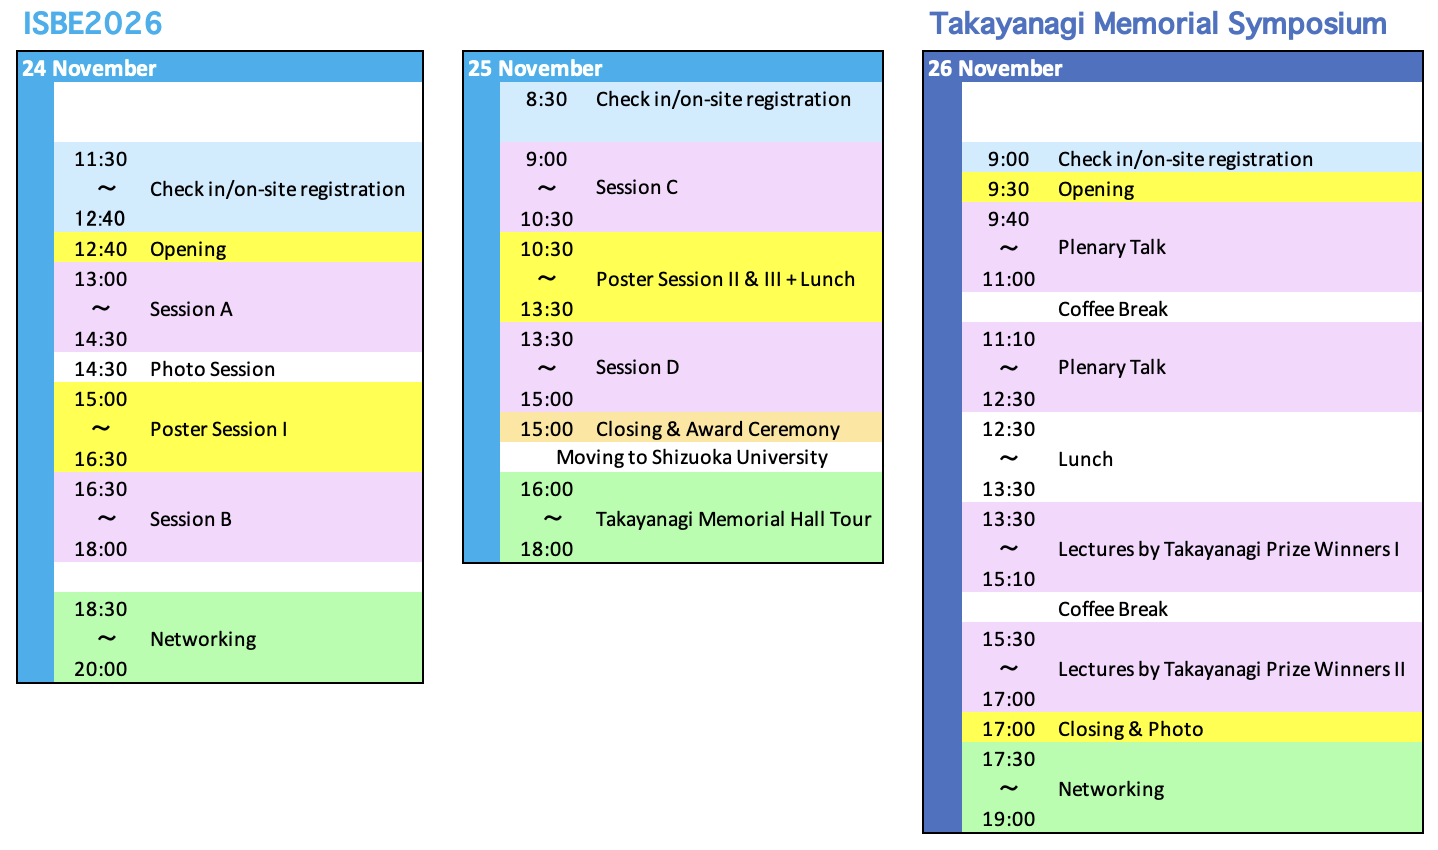
Task: Click the "Coffee Break" just before 15:30
Action: coord(1113,609)
